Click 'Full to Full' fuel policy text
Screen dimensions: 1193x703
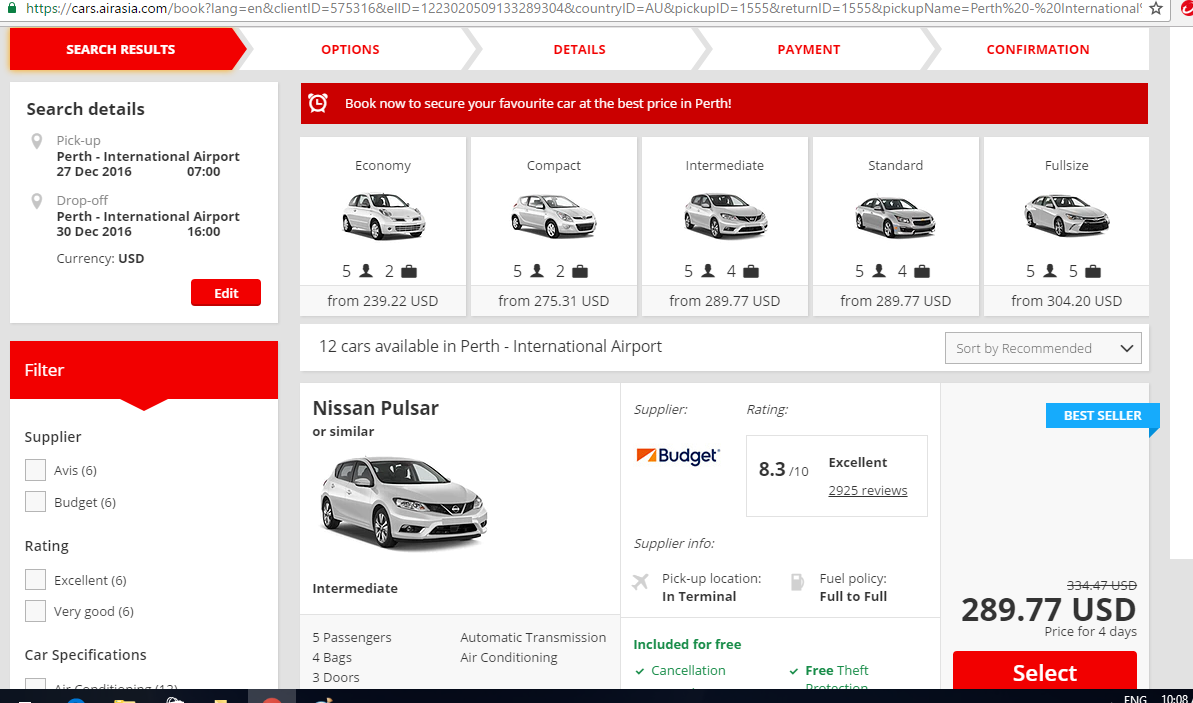853,596
